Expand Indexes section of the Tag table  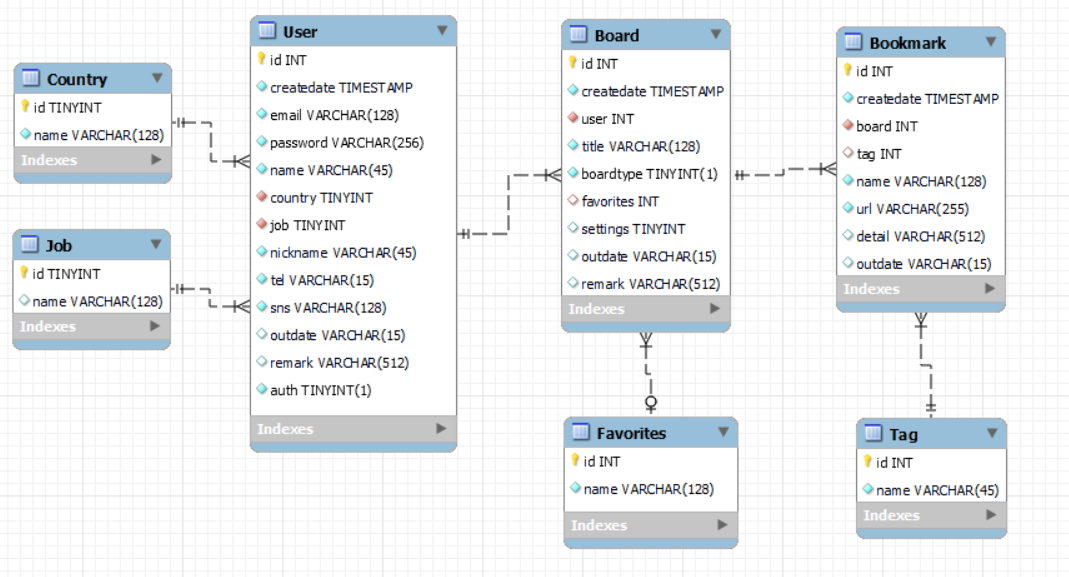click(991, 515)
